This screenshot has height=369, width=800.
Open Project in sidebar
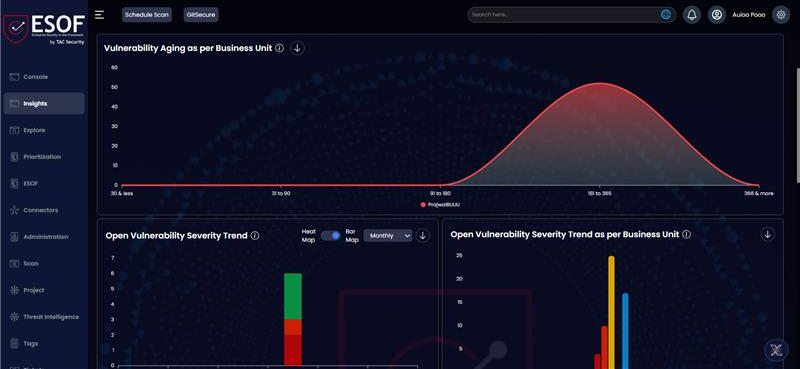tap(44, 290)
